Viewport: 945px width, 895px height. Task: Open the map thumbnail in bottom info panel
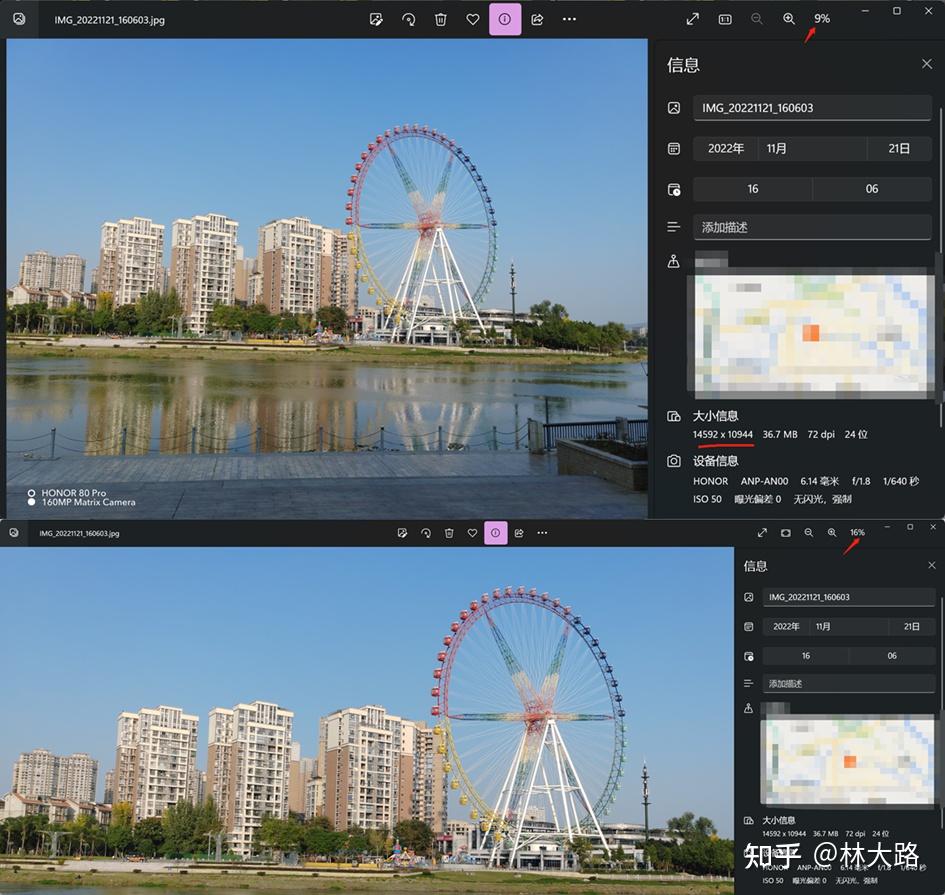(847, 759)
